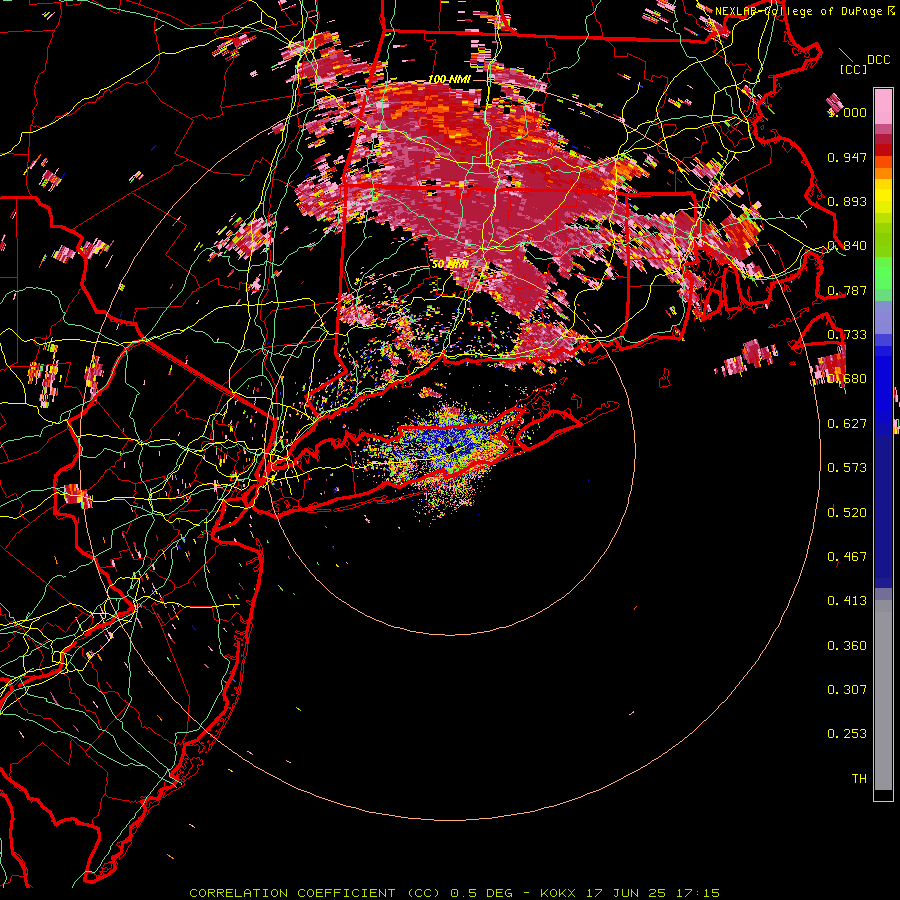Click the 100 NMI range ring label

pyautogui.click(x=449, y=79)
